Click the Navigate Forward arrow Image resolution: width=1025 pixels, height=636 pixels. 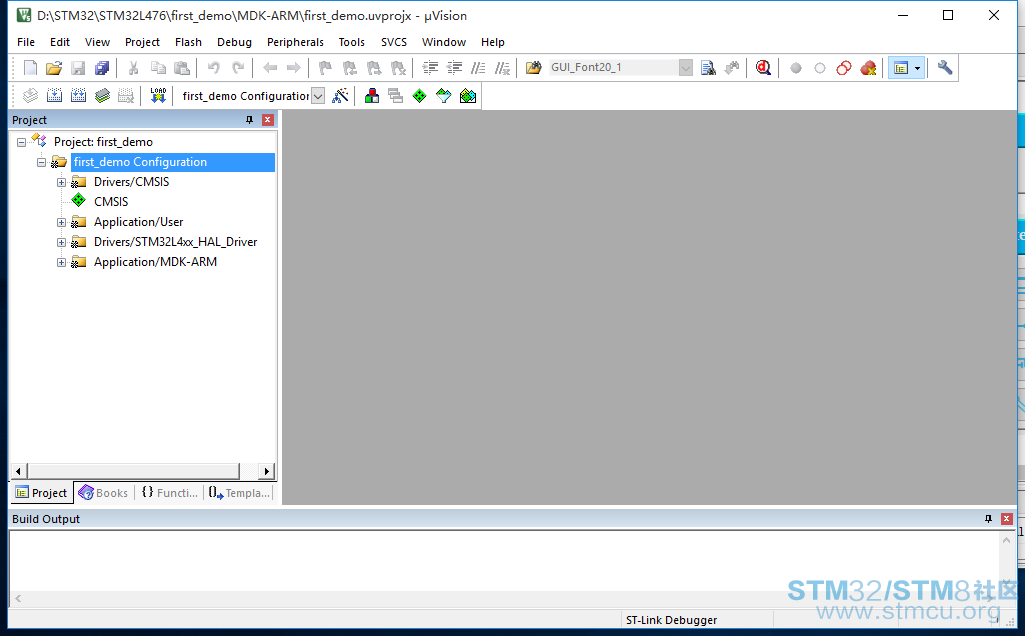(x=294, y=67)
